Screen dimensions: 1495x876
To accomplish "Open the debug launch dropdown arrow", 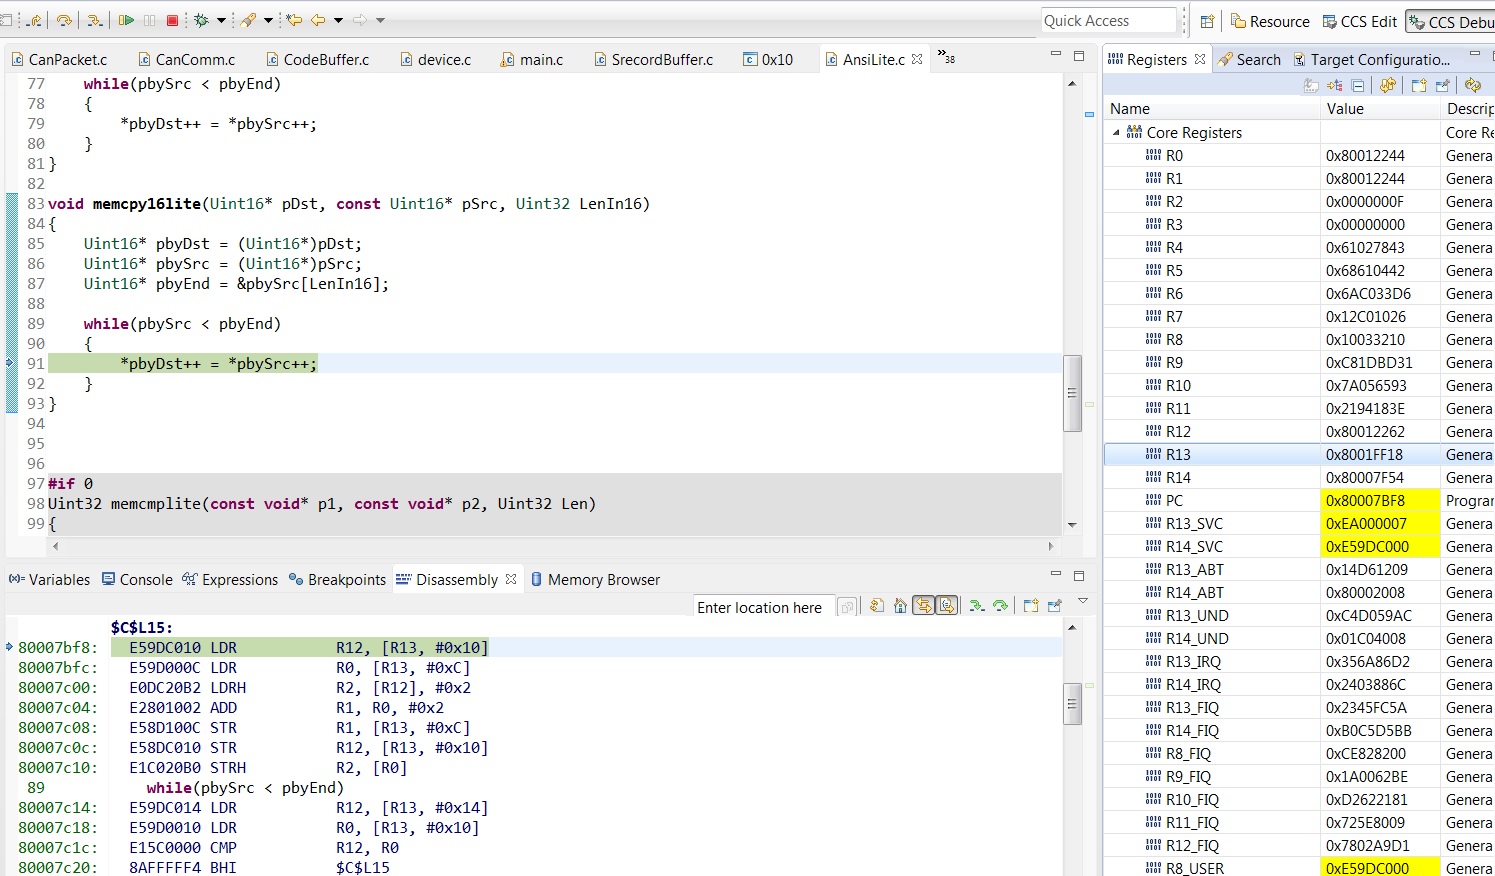I will 221,20.
